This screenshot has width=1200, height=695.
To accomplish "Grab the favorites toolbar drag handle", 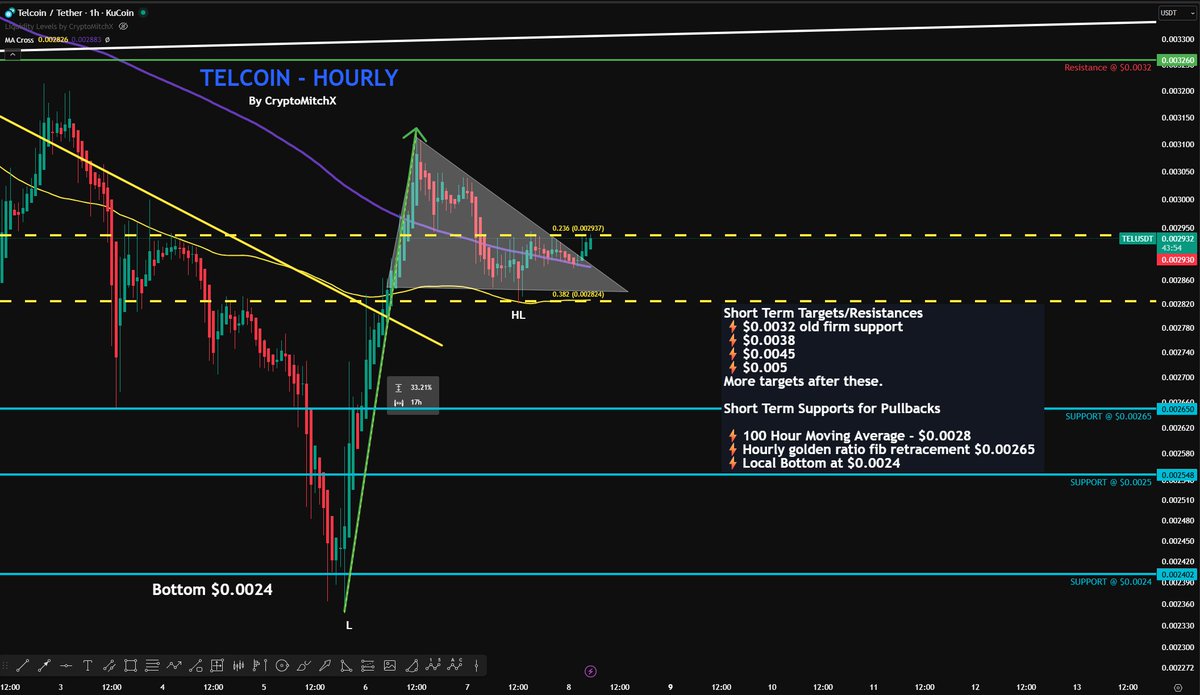I will (5, 666).
